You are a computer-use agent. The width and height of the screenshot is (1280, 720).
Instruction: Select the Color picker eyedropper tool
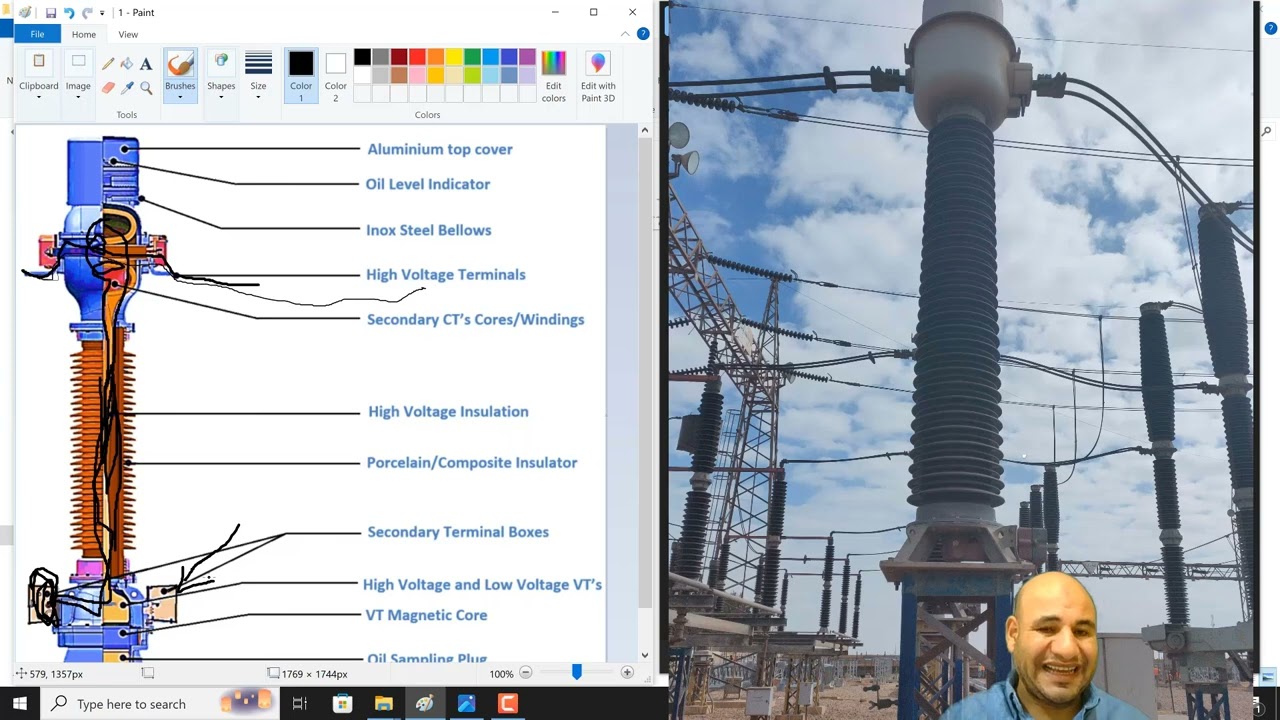click(127, 88)
